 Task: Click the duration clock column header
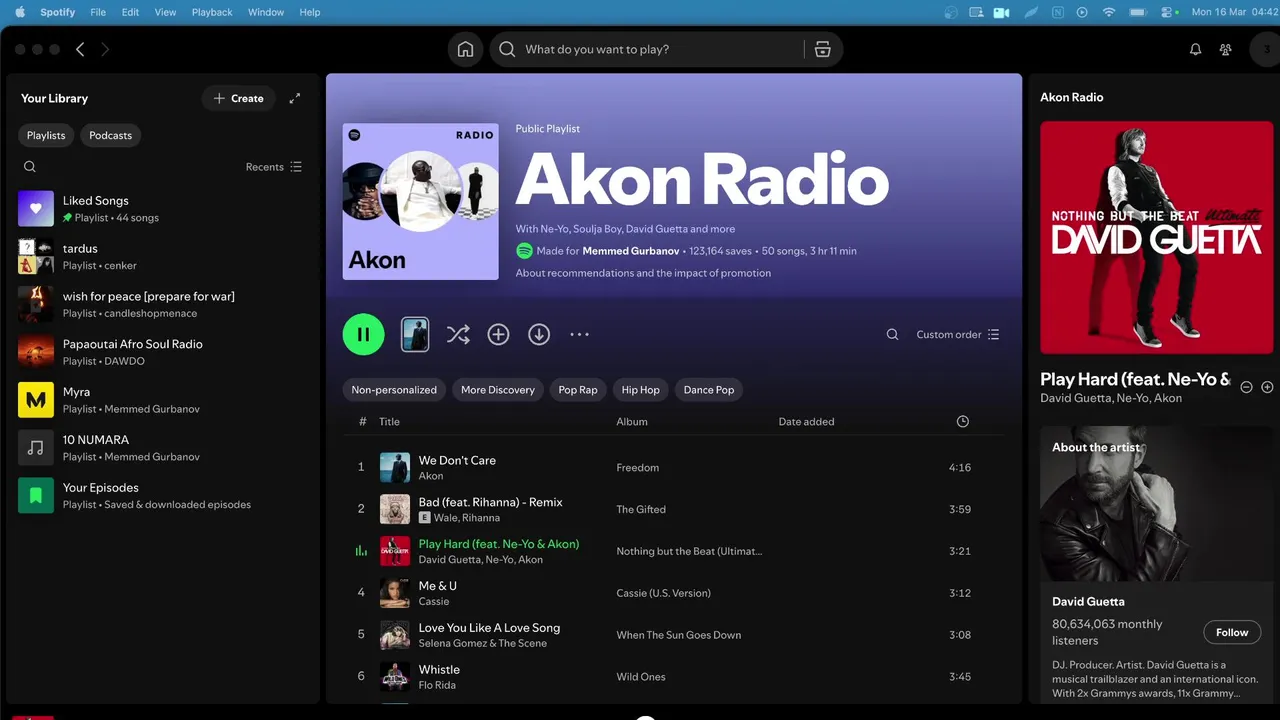click(x=962, y=422)
